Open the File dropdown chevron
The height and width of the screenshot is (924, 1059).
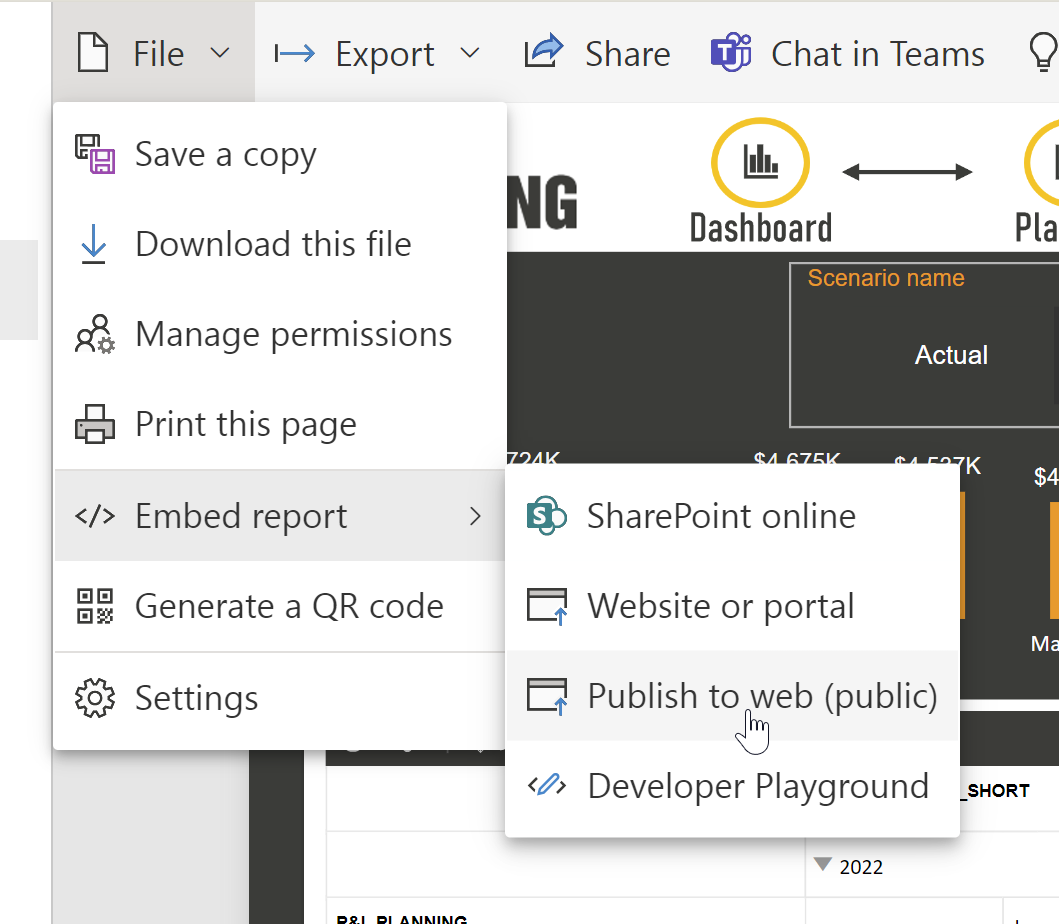[x=221, y=53]
